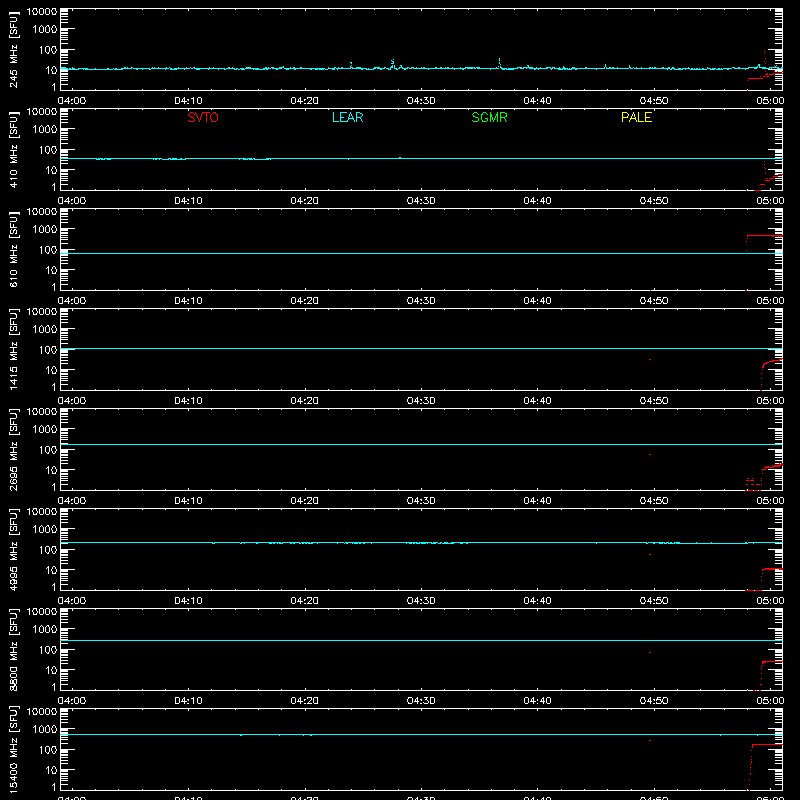
Task: Click the cyan LEAR station legend label
Action: (347, 117)
